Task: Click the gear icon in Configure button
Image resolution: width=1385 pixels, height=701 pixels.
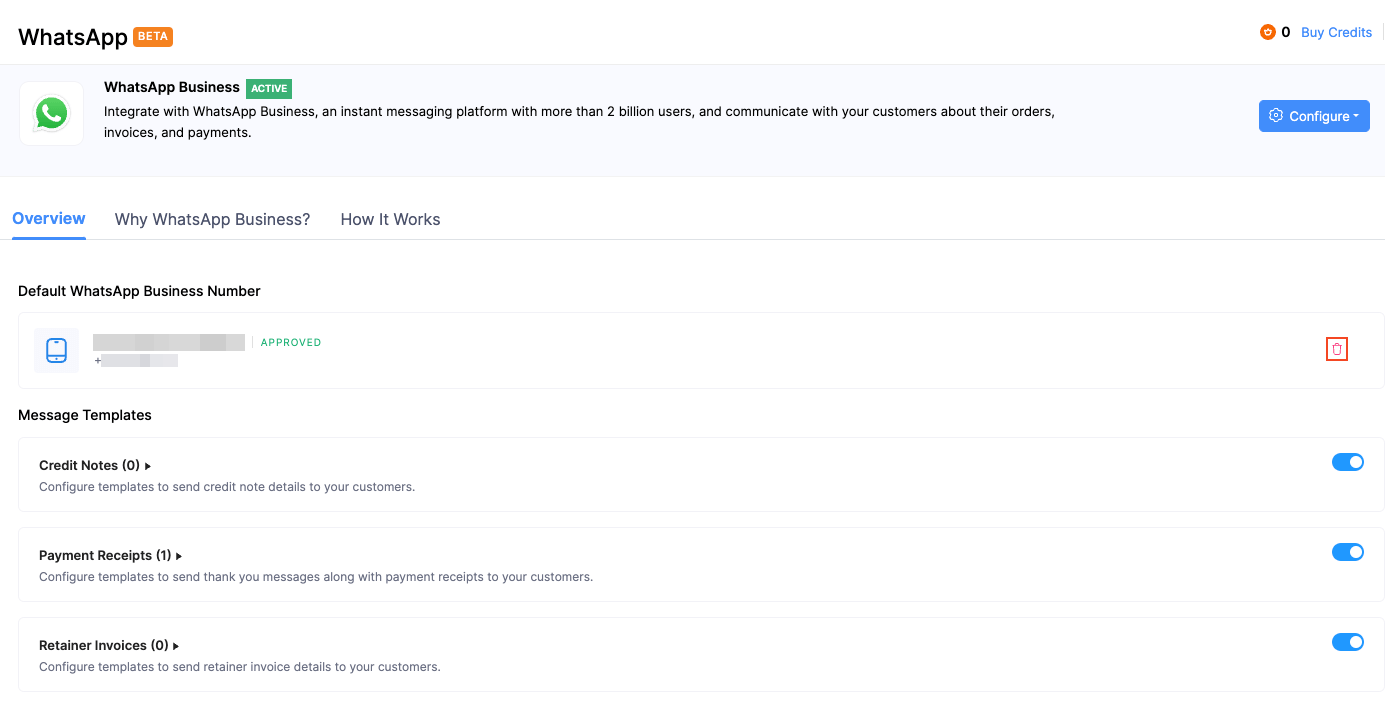Action: (x=1275, y=116)
